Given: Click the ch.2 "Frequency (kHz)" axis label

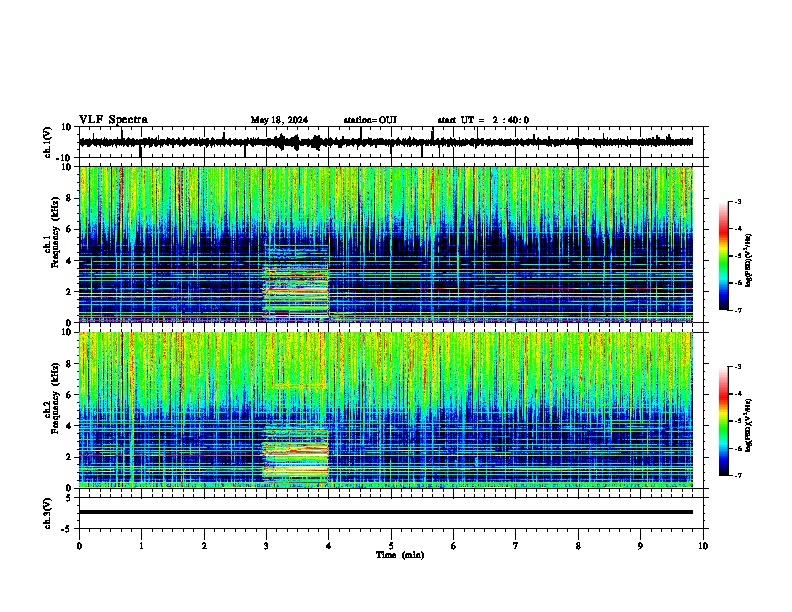Looking at the screenshot, I should point(55,398).
